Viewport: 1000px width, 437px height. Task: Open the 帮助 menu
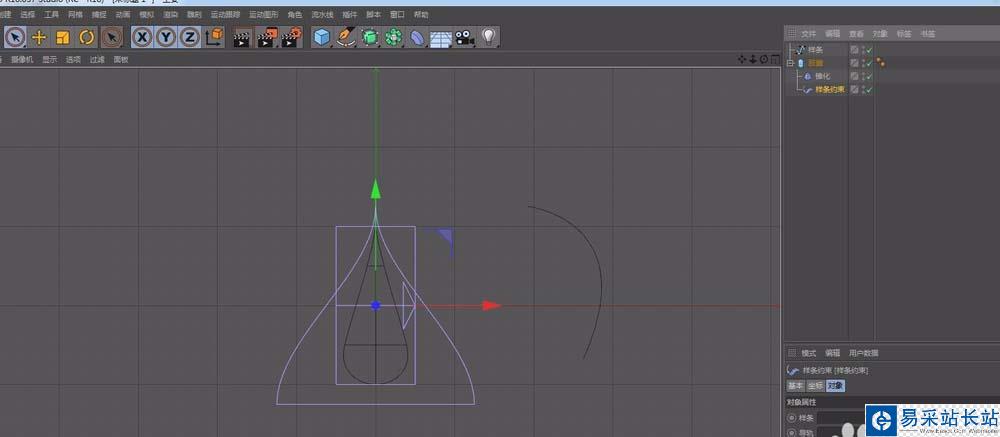(x=421, y=14)
